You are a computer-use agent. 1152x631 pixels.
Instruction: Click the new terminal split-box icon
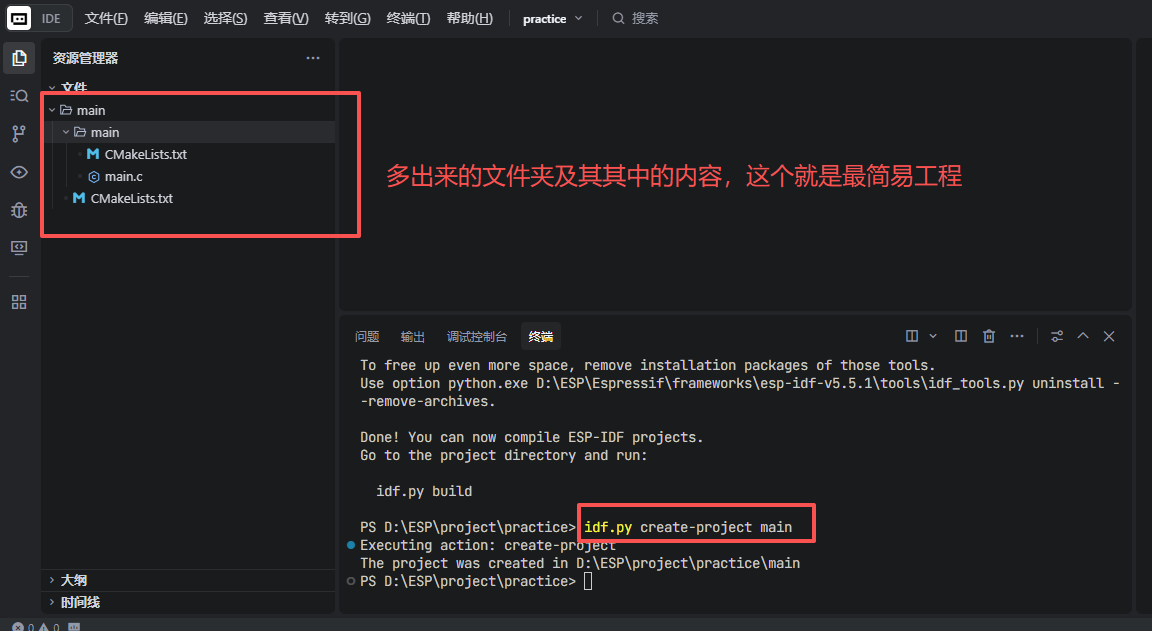click(912, 336)
